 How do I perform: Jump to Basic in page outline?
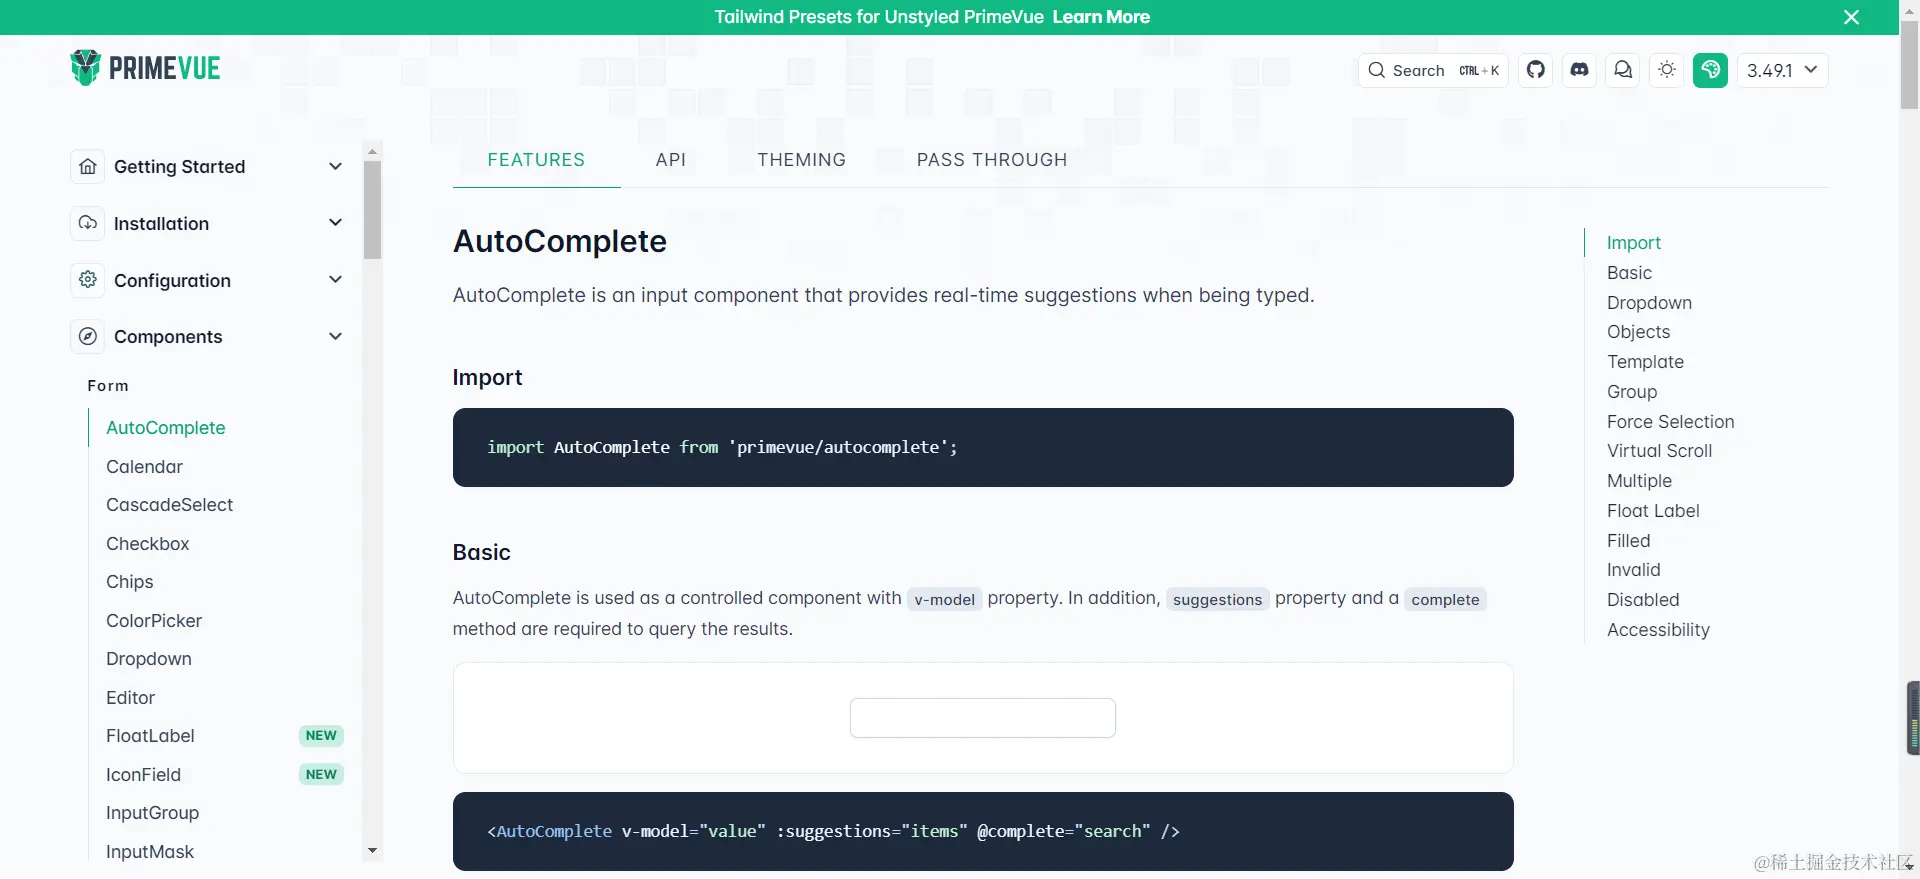[x=1630, y=273]
